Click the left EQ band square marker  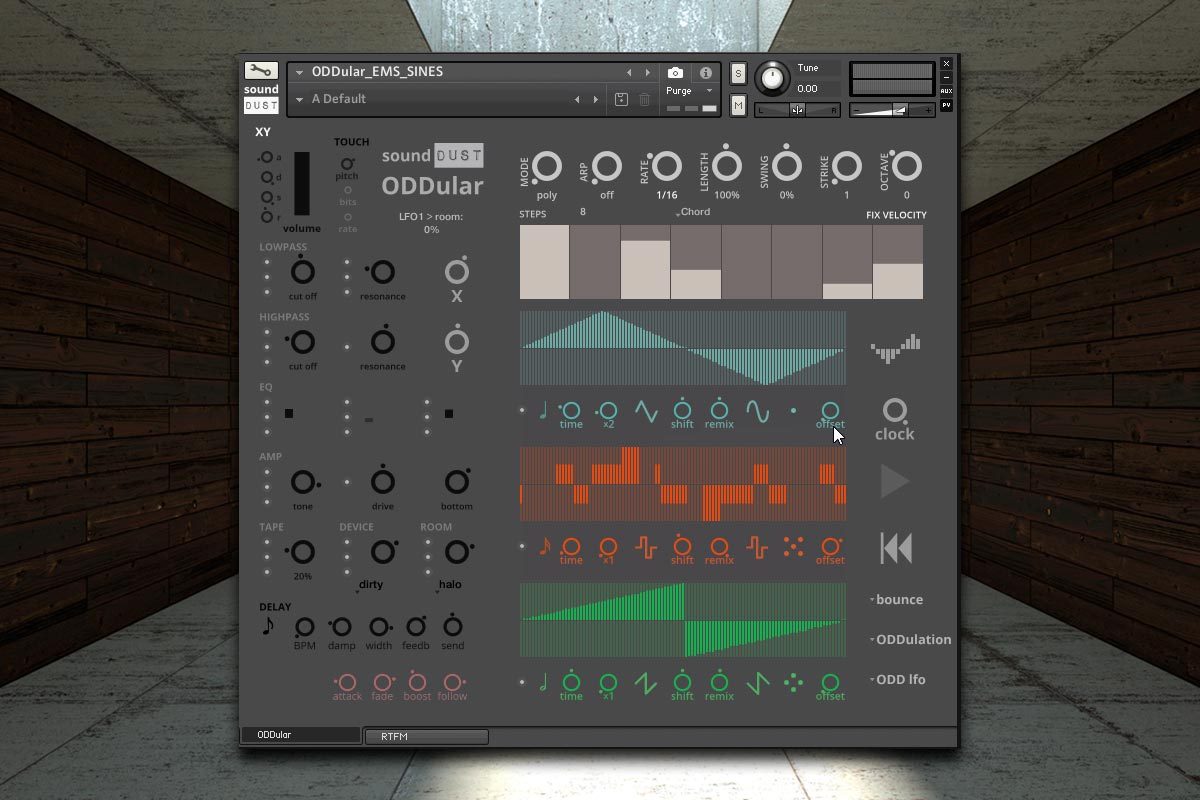(289, 413)
